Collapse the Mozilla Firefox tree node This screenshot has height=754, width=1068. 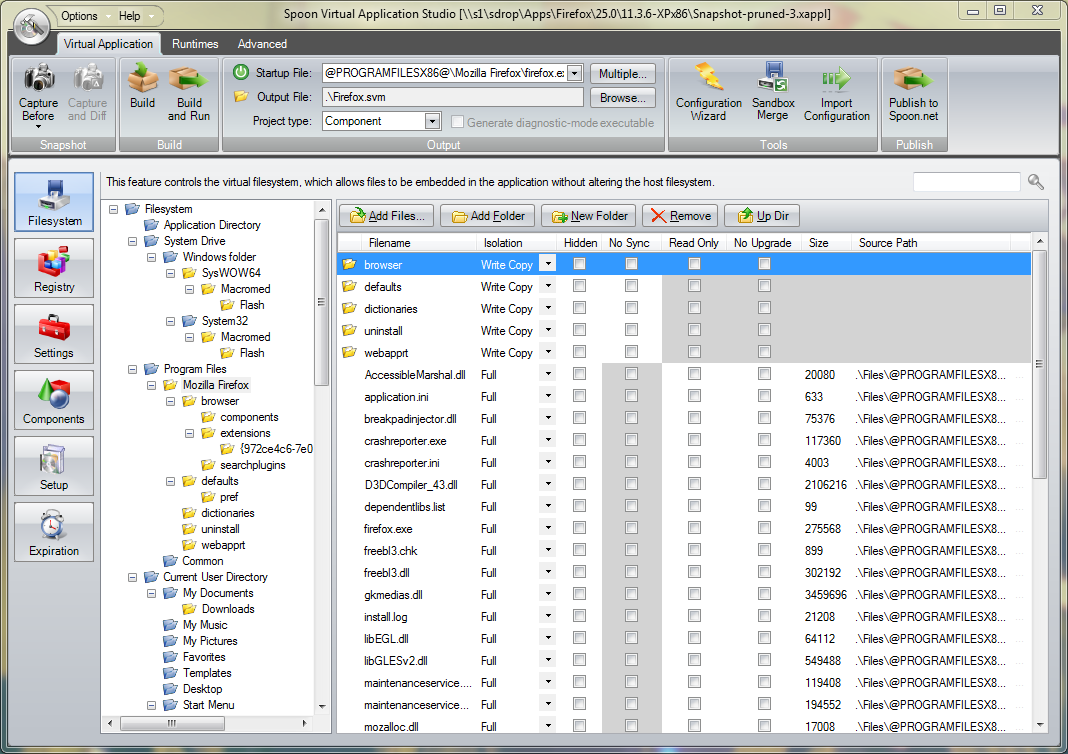(x=151, y=385)
